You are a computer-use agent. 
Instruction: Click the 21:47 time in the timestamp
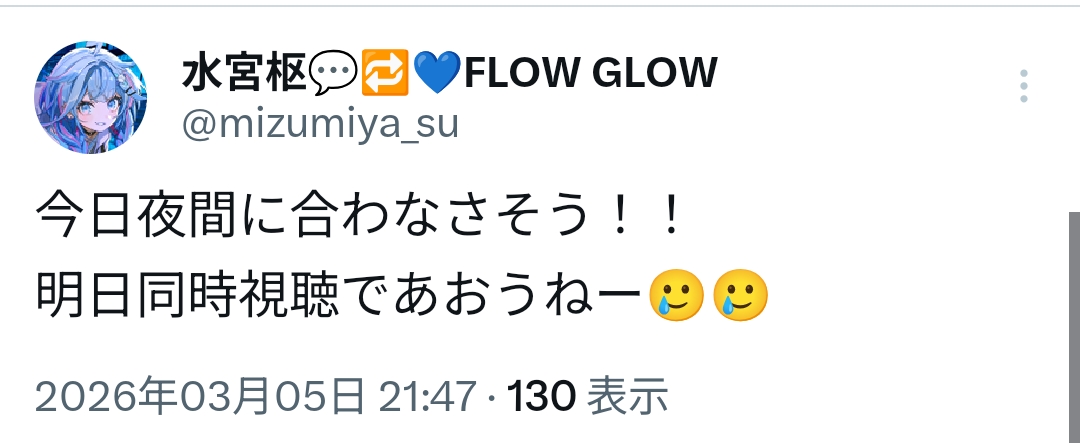click(428, 397)
